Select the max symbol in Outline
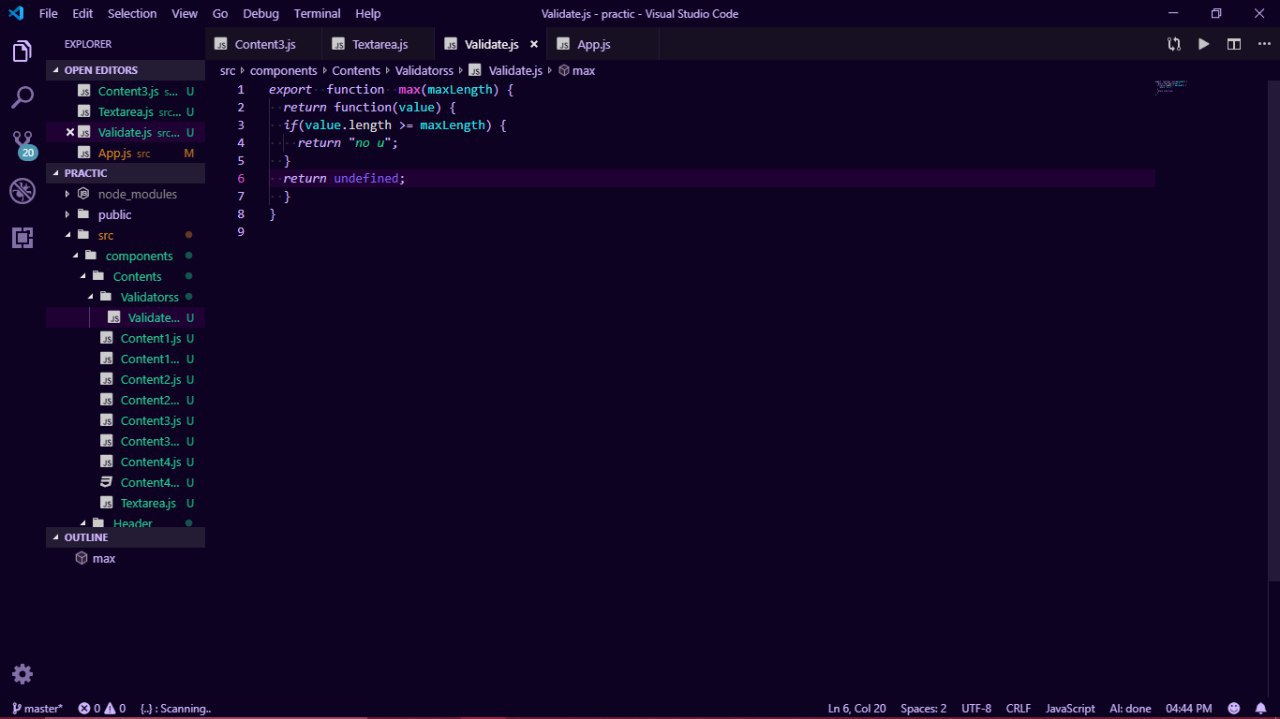This screenshot has width=1280, height=719. (x=104, y=558)
